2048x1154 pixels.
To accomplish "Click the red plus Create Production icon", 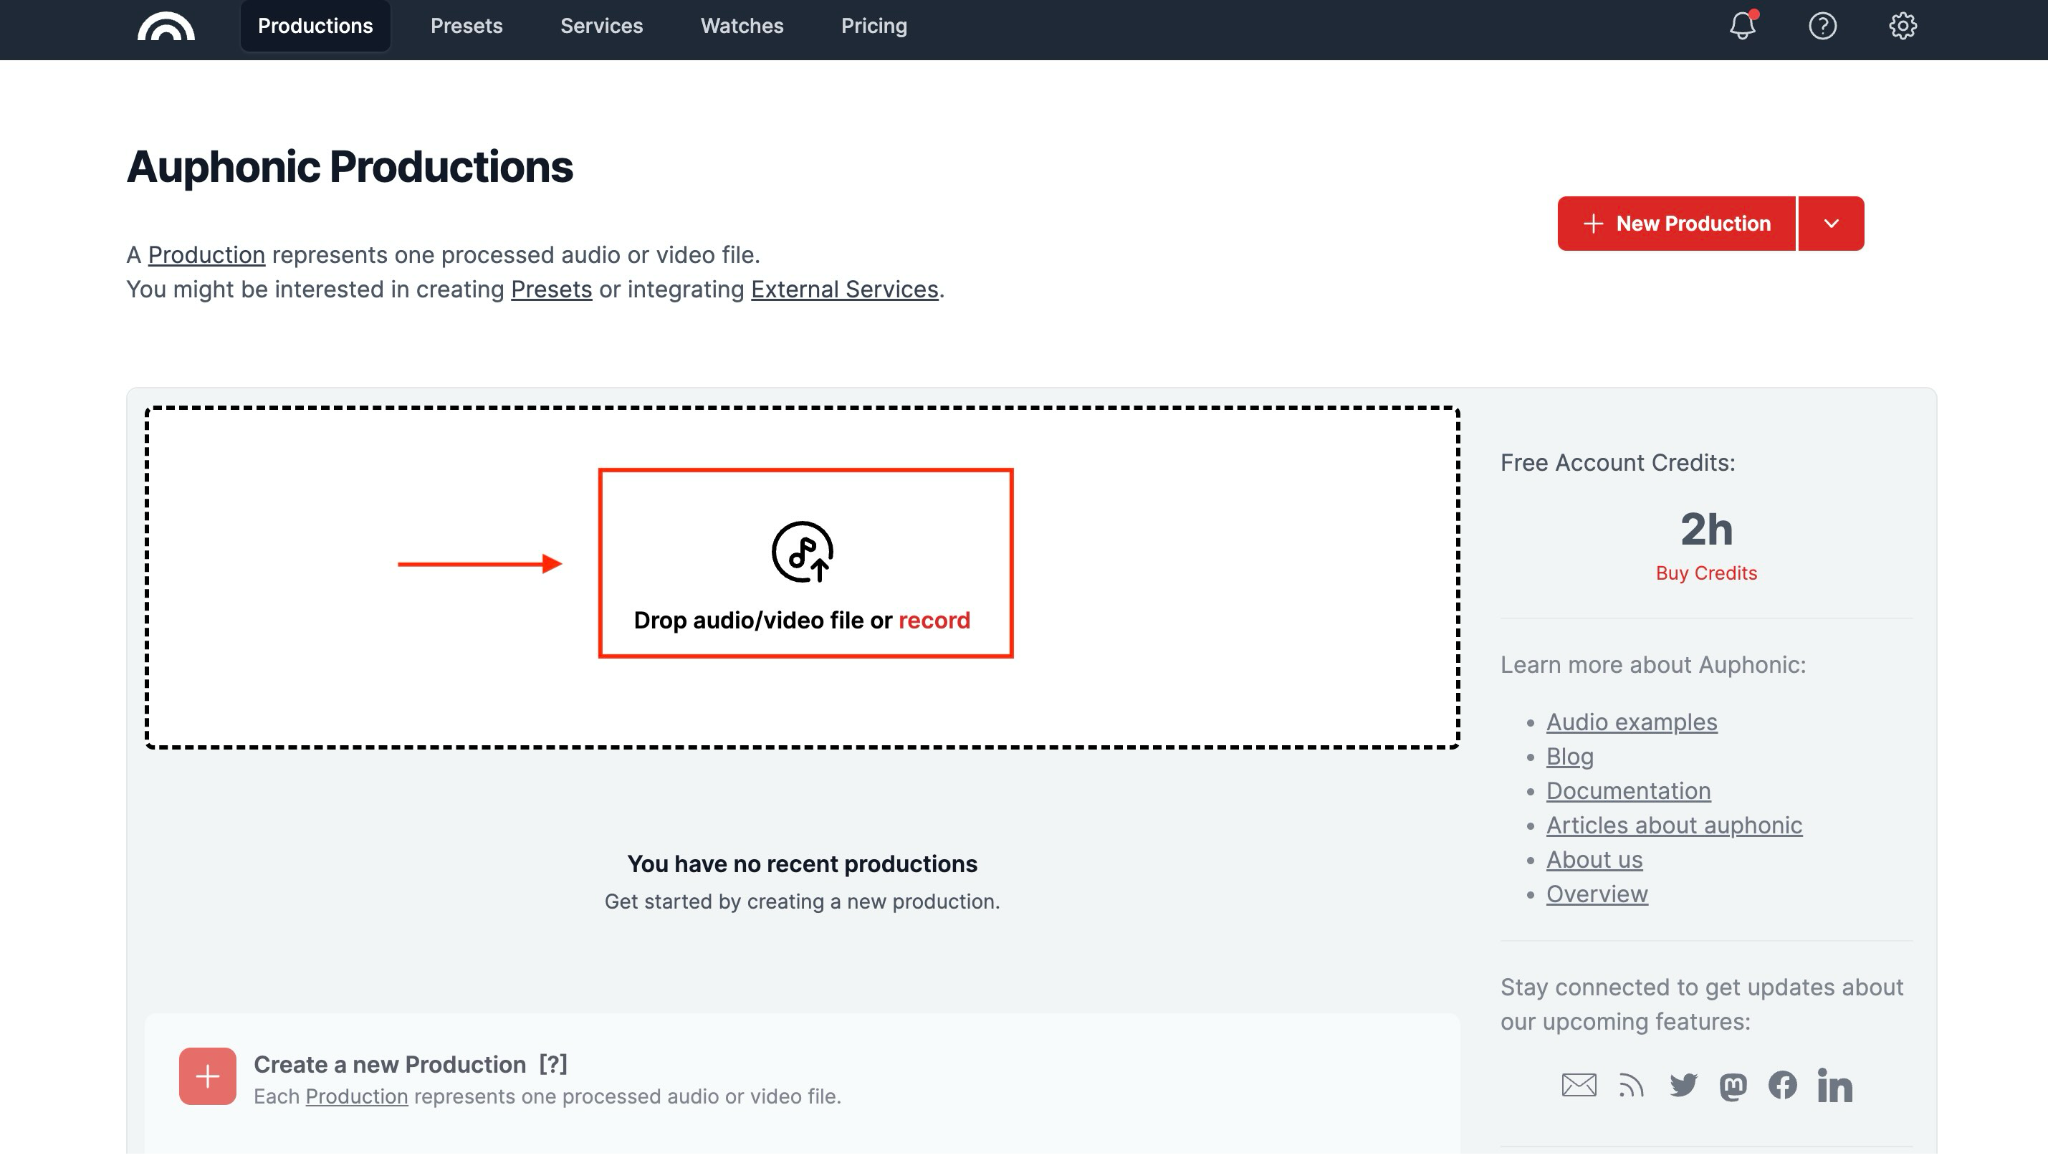I will click(x=208, y=1076).
